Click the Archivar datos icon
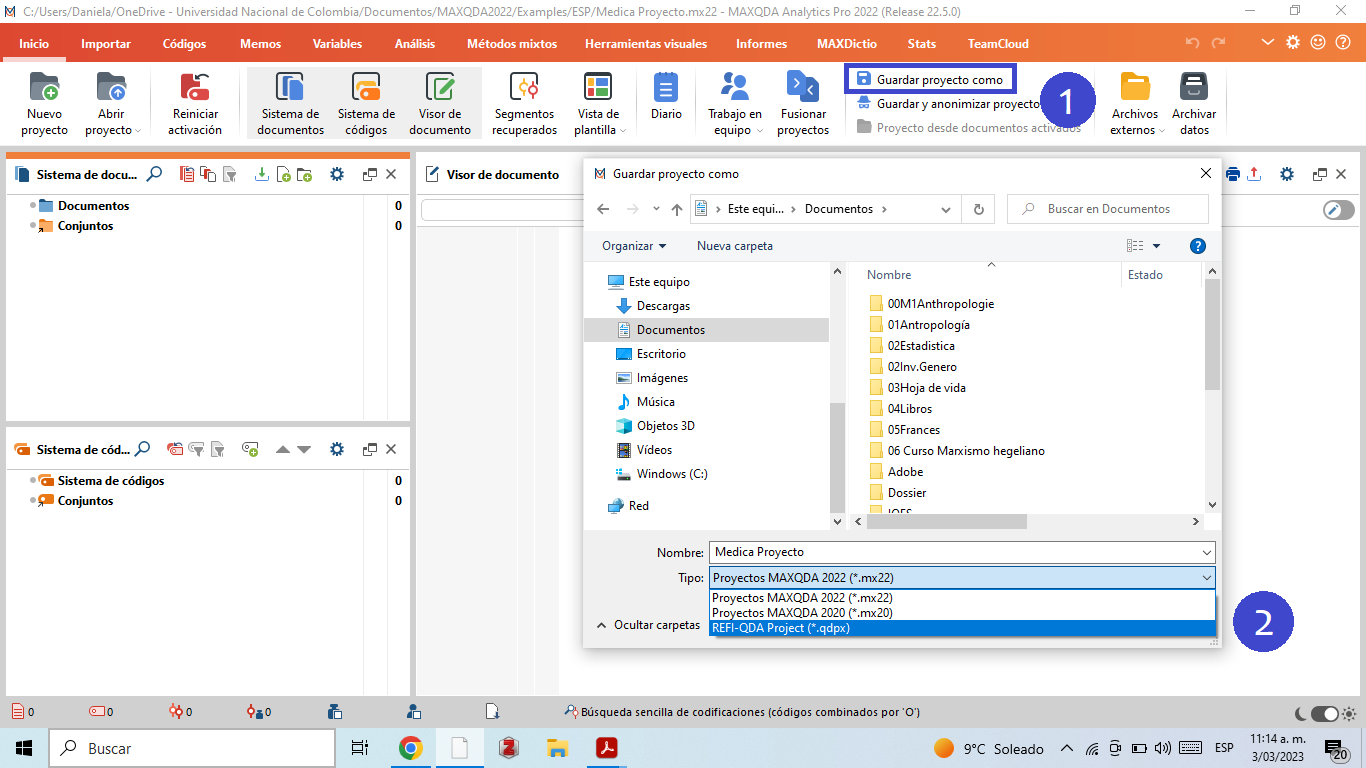The image size is (1366, 768). click(1194, 88)
